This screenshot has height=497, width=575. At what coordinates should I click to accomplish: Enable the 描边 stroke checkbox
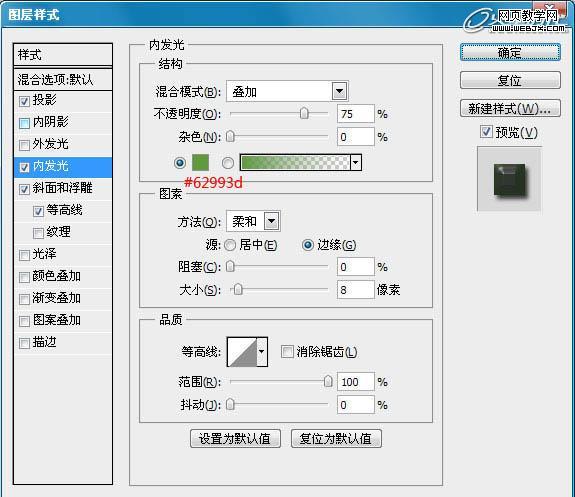coord(24,343)
